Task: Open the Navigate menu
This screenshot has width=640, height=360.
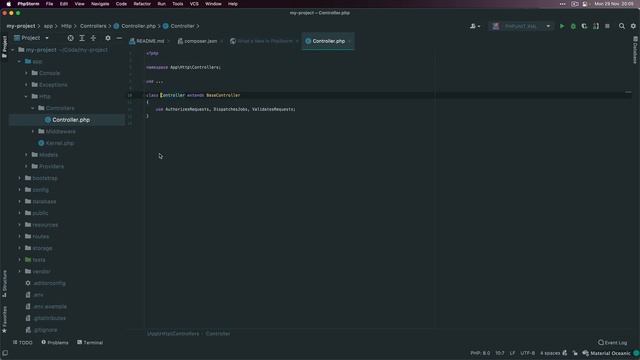Action: (100, 4)
